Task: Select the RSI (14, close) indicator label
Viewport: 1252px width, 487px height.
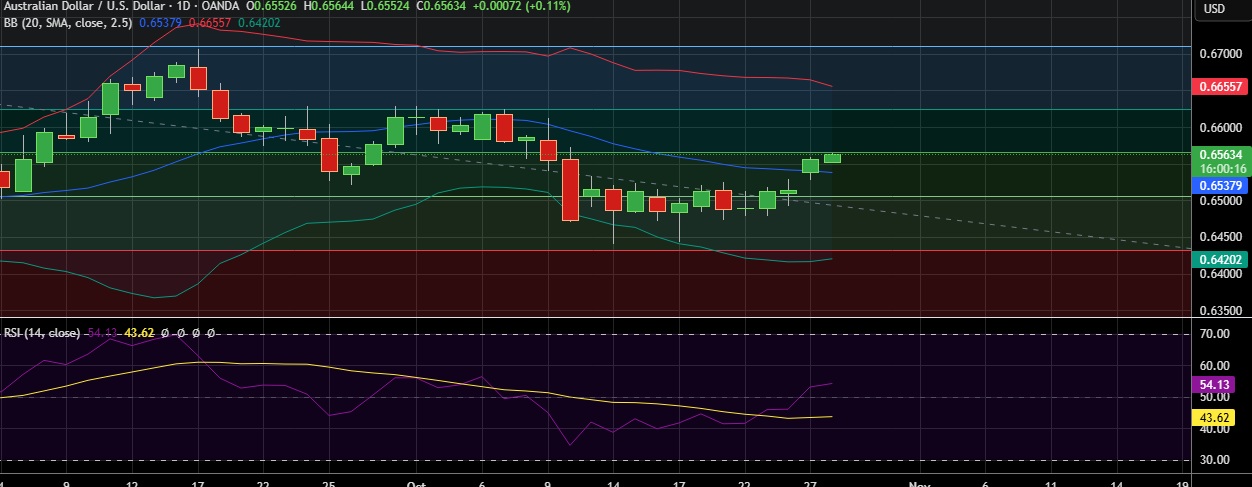Action: click(x=41, y=332)
